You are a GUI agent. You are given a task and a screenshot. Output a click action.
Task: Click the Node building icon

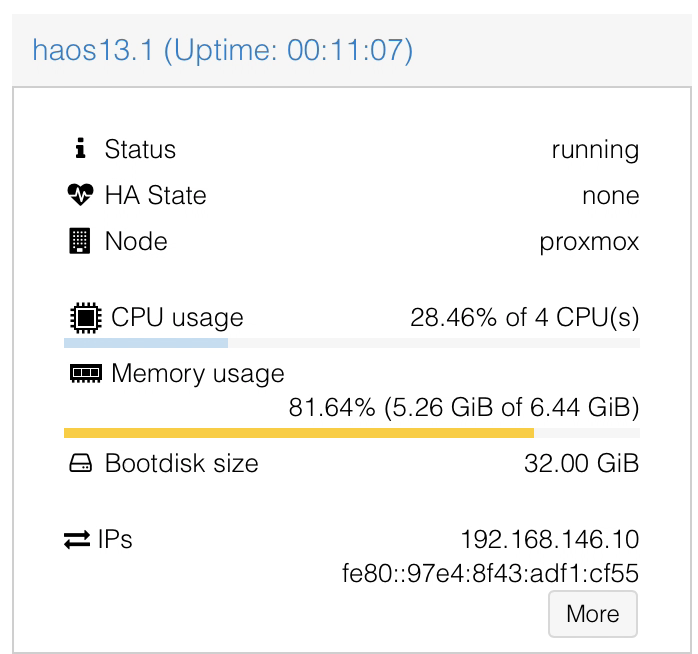pos(81,241)
